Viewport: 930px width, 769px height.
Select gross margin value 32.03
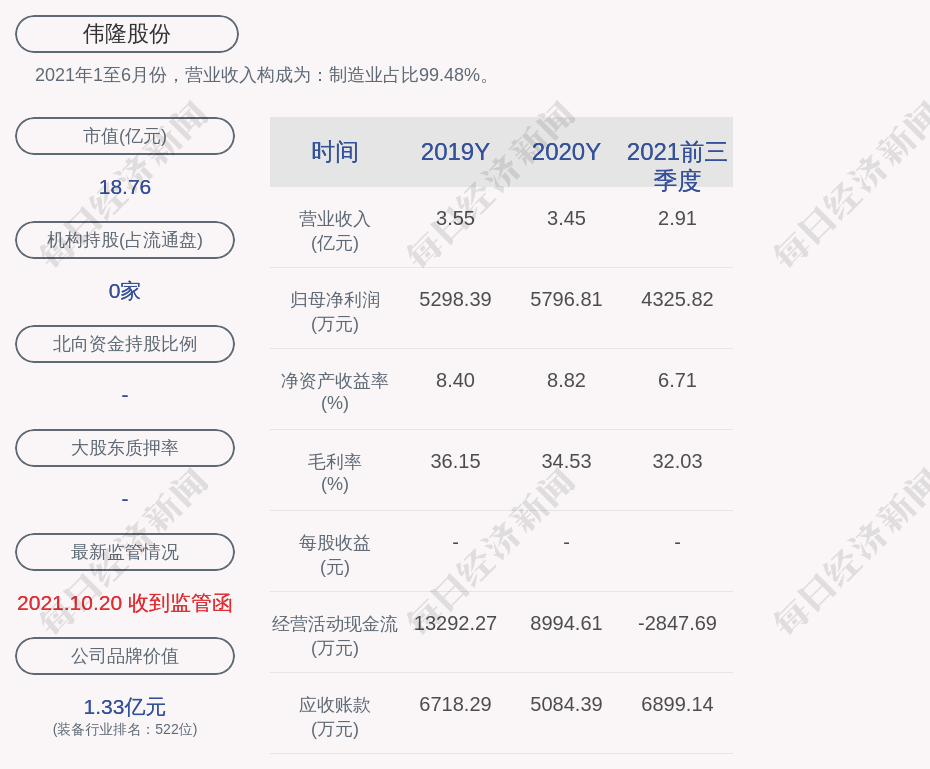677,461
